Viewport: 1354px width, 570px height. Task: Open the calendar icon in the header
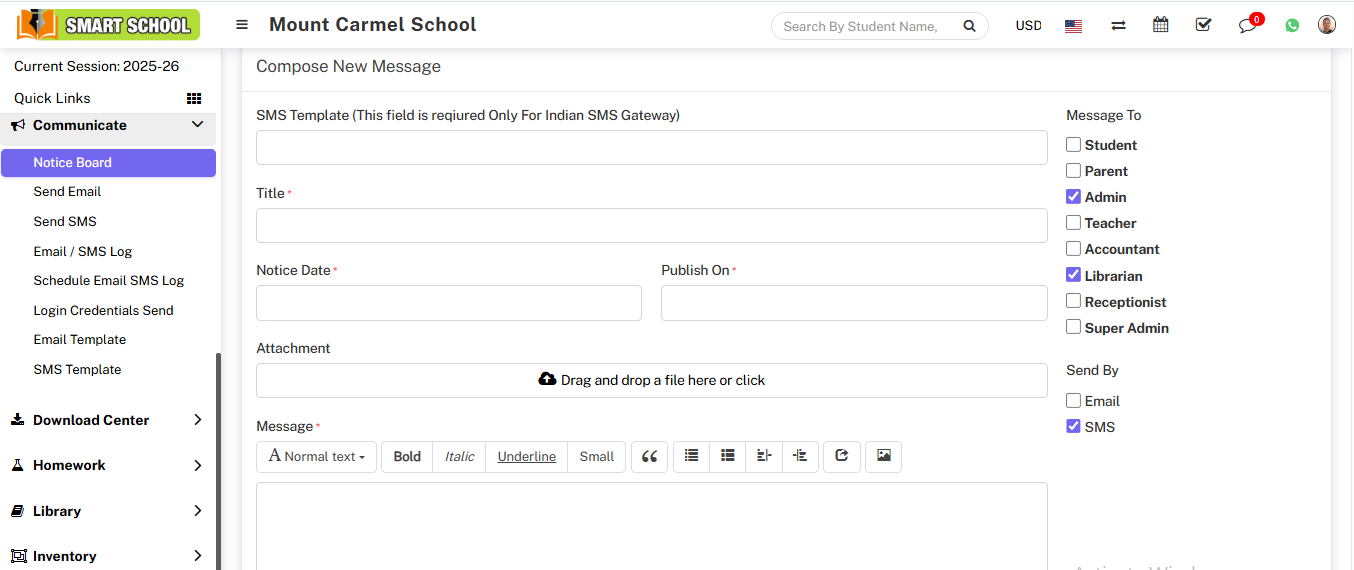pos(1160,25)
